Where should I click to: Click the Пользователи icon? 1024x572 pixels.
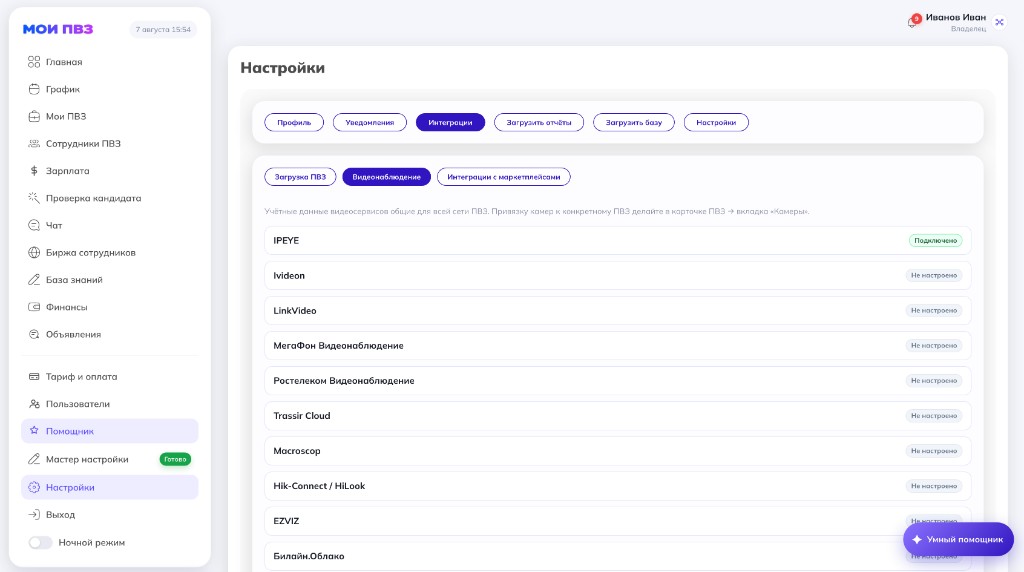34,404
